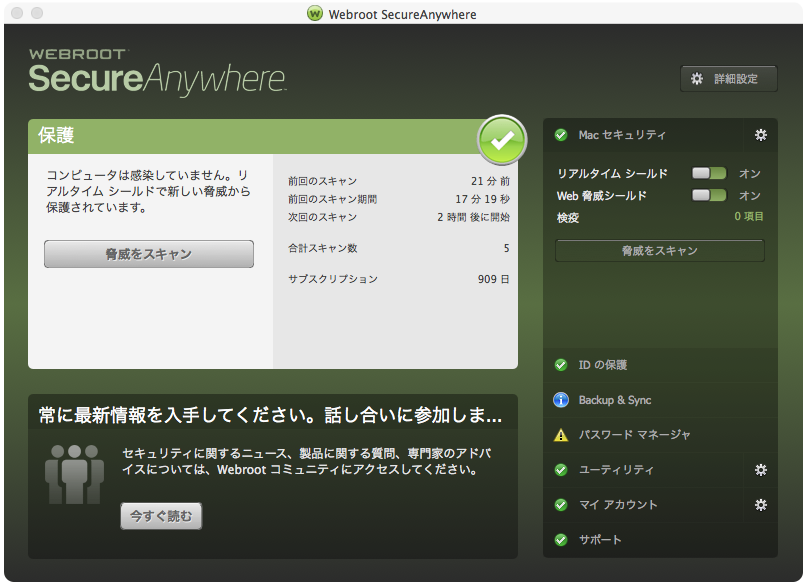Image resolution: width=804 pixels, height=584 pixels.
Task: Click green check icon beside ID の保護
Action: [561, 365]
